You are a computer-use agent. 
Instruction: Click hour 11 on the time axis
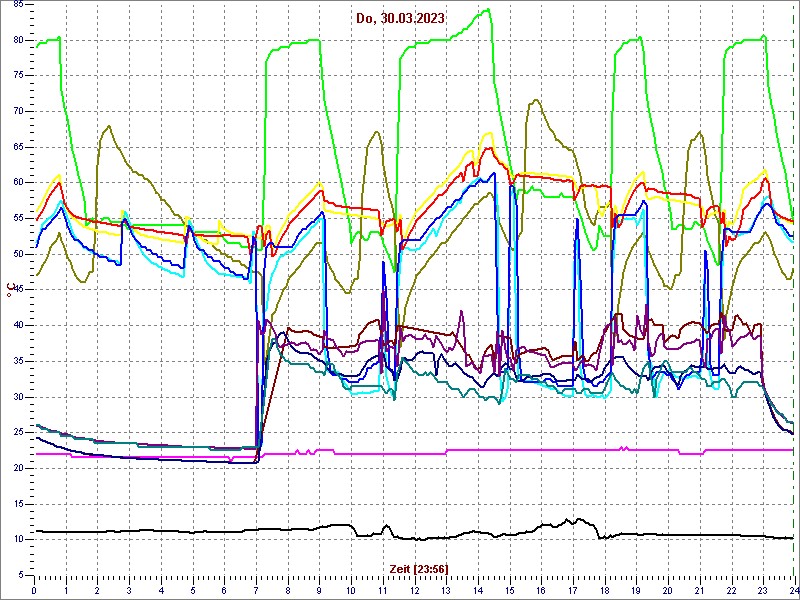(x=383, y=588)
